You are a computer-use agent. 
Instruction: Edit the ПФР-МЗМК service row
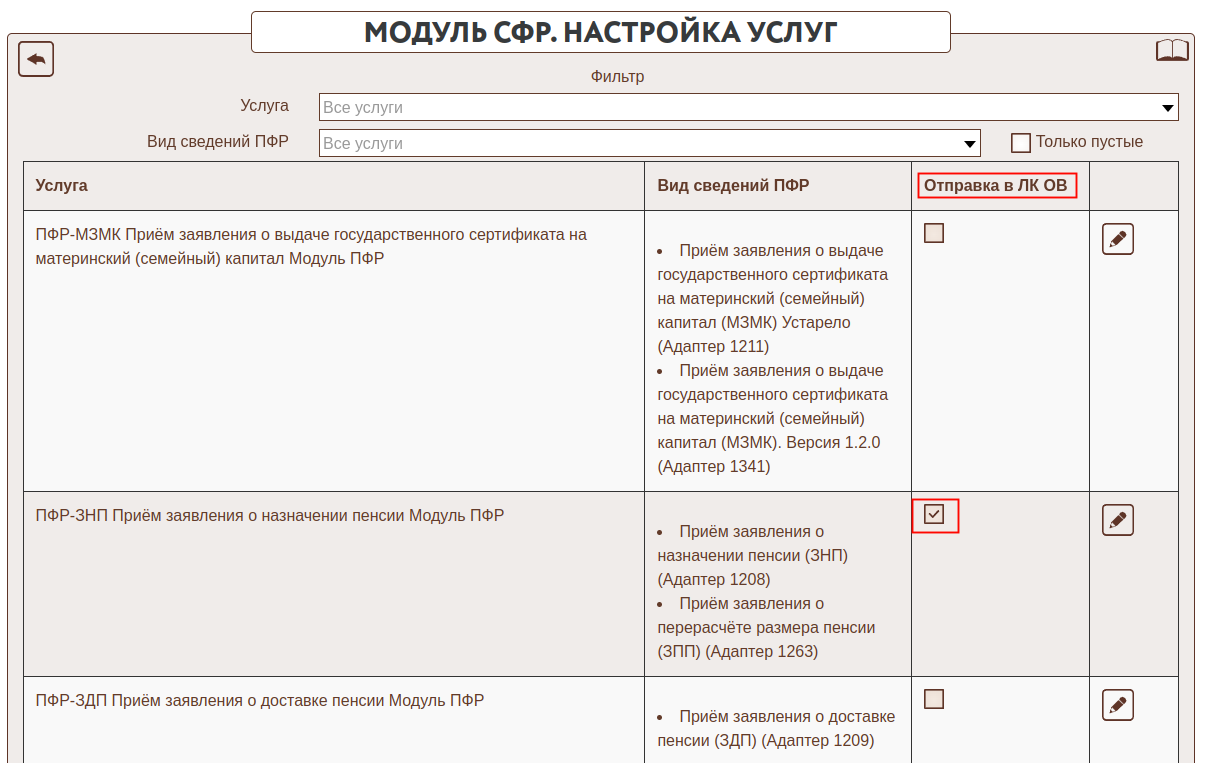[x=1117, y=239]
